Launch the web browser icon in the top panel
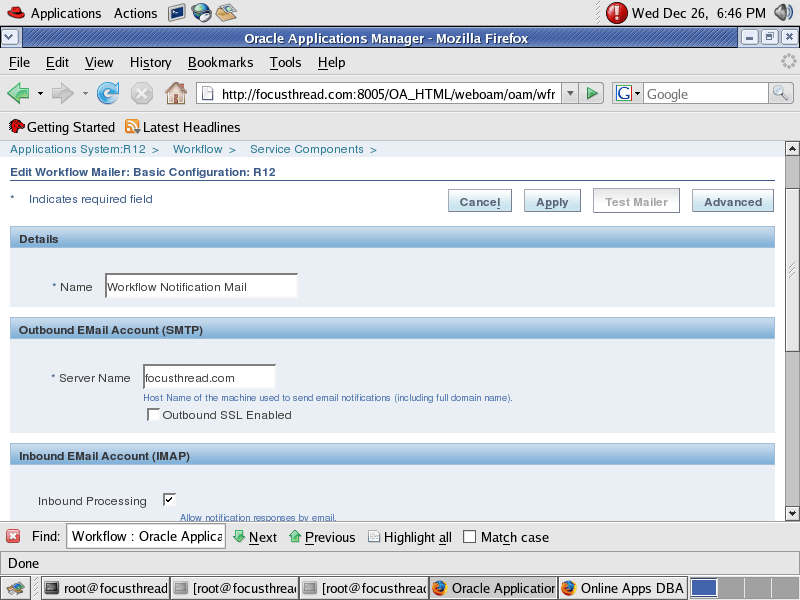 pos(202,13)
